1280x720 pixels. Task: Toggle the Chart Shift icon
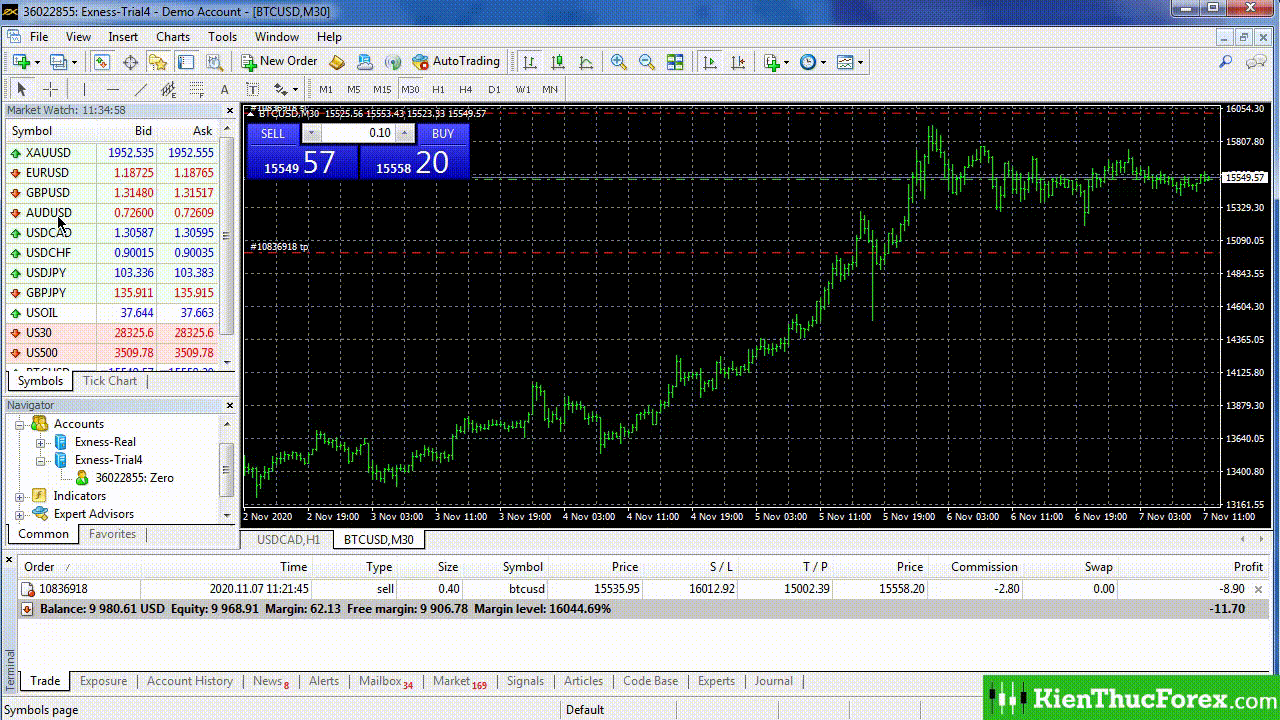[x=738, y=62]
